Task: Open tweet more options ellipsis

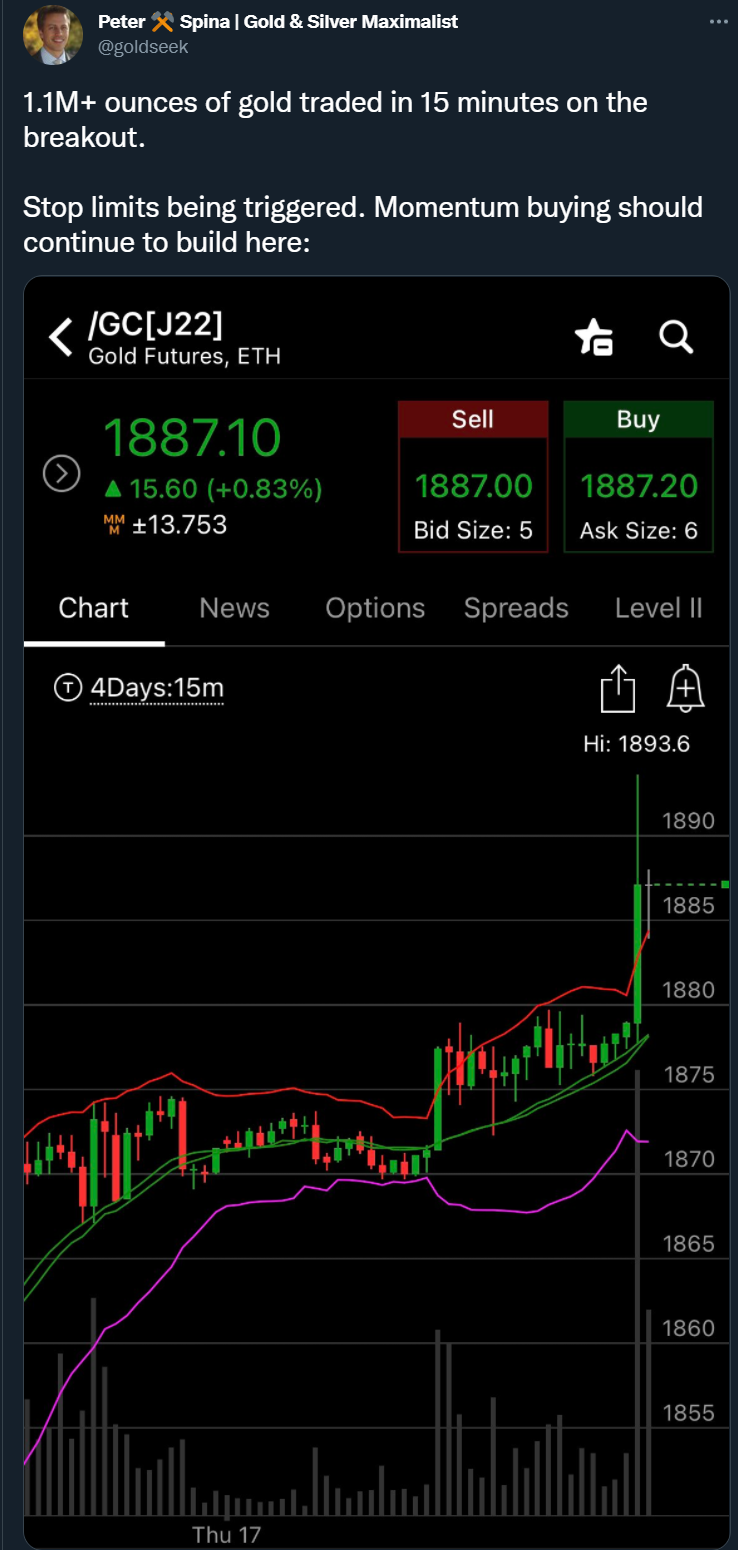Action: (717, 22)
